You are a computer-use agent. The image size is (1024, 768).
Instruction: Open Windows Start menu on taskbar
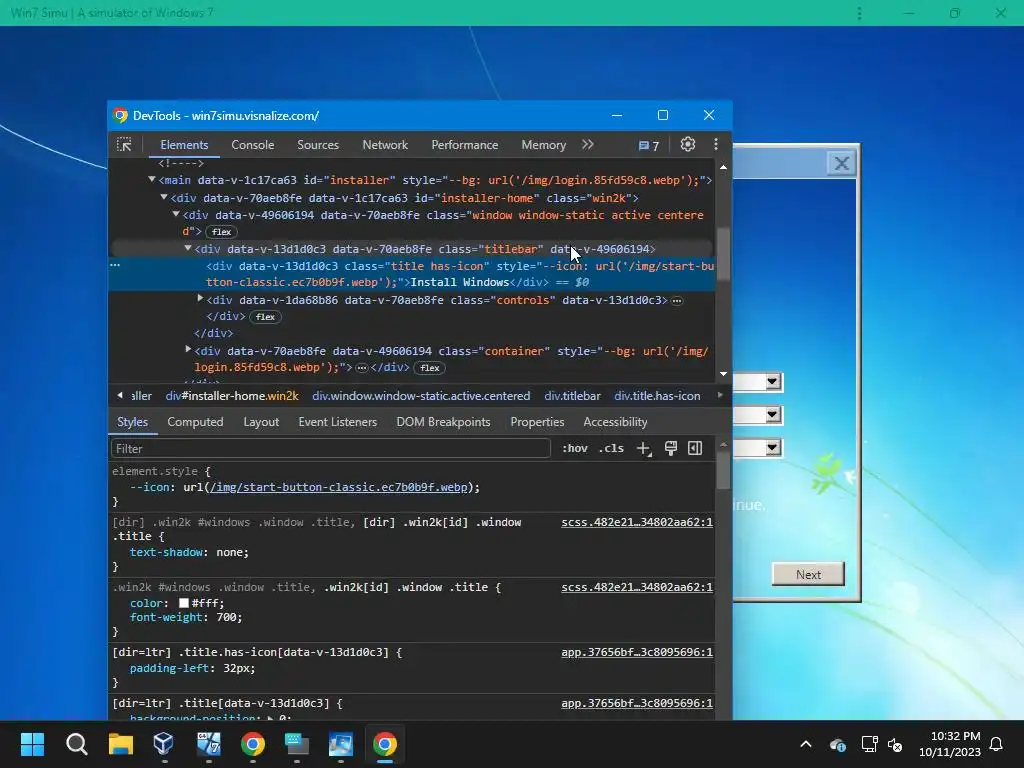pos(32,744)
